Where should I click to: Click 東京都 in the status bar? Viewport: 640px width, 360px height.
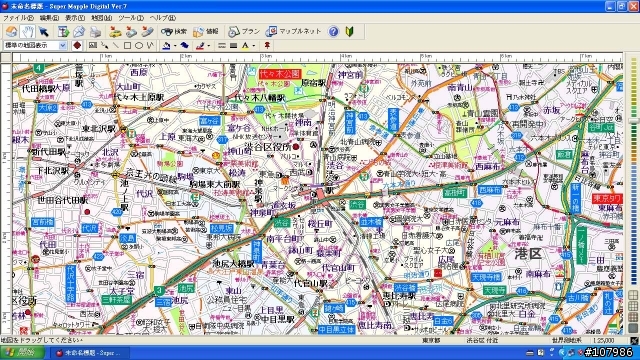[x=431, y=340]
